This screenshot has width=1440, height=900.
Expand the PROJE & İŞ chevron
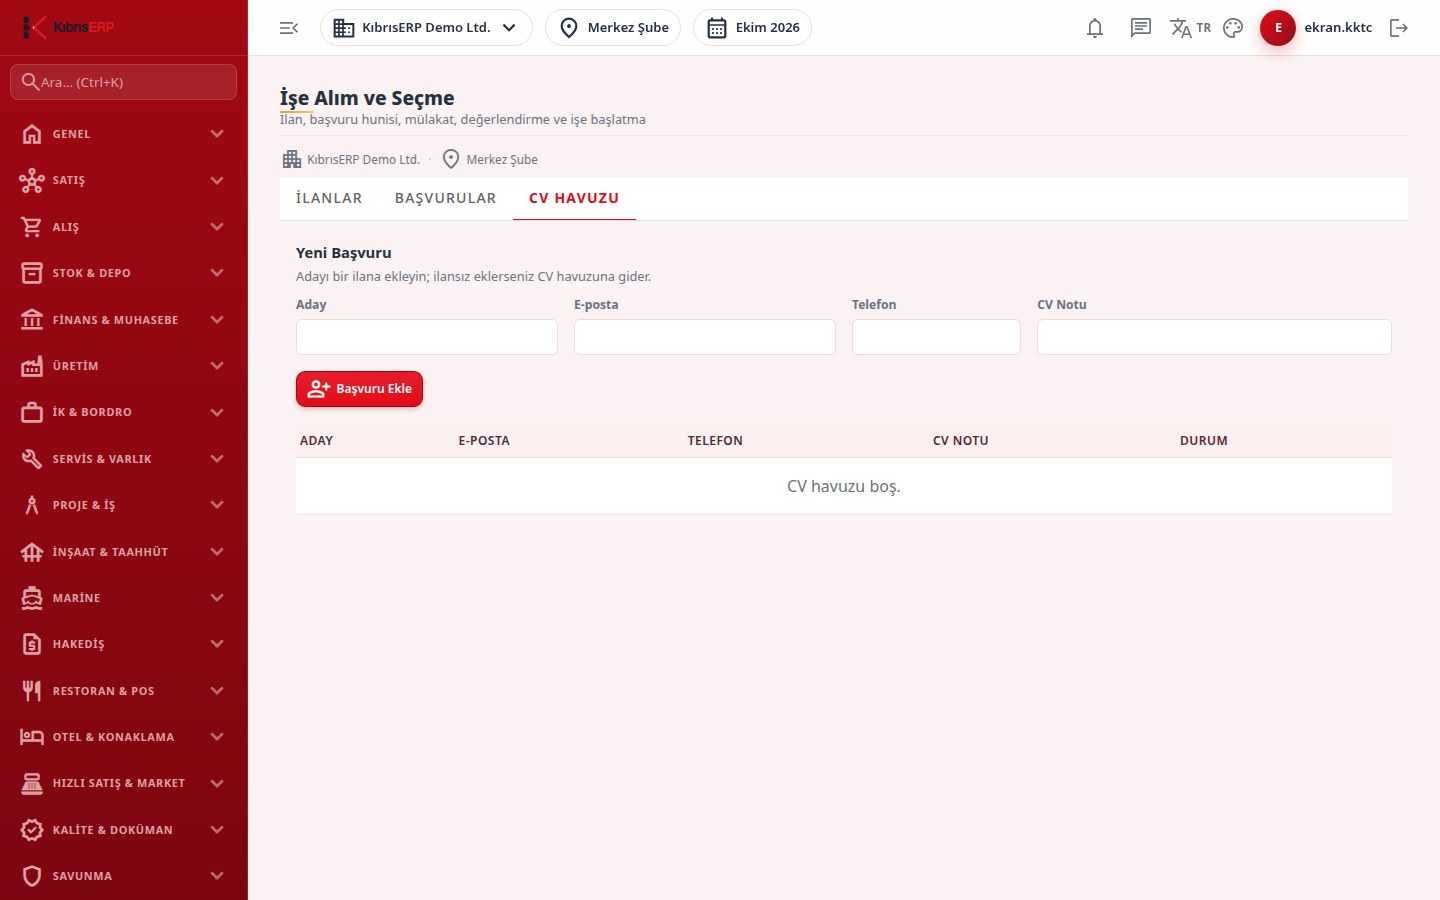click(x=217, y=505)
